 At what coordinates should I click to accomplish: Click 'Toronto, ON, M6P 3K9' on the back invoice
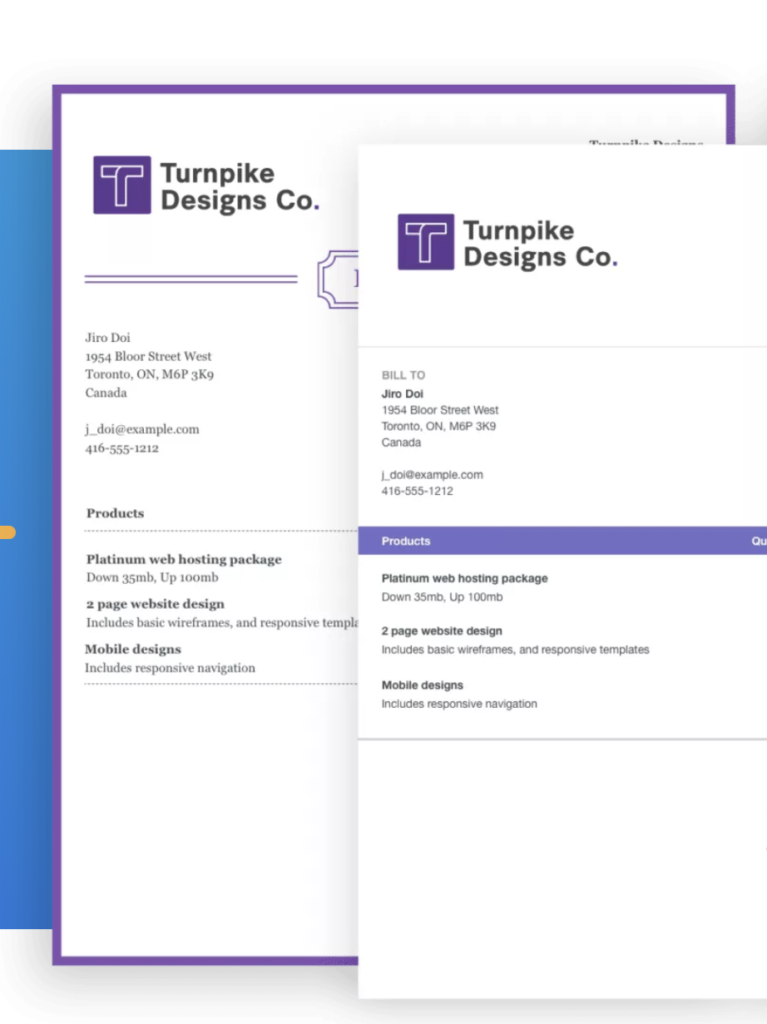(150, 374)
